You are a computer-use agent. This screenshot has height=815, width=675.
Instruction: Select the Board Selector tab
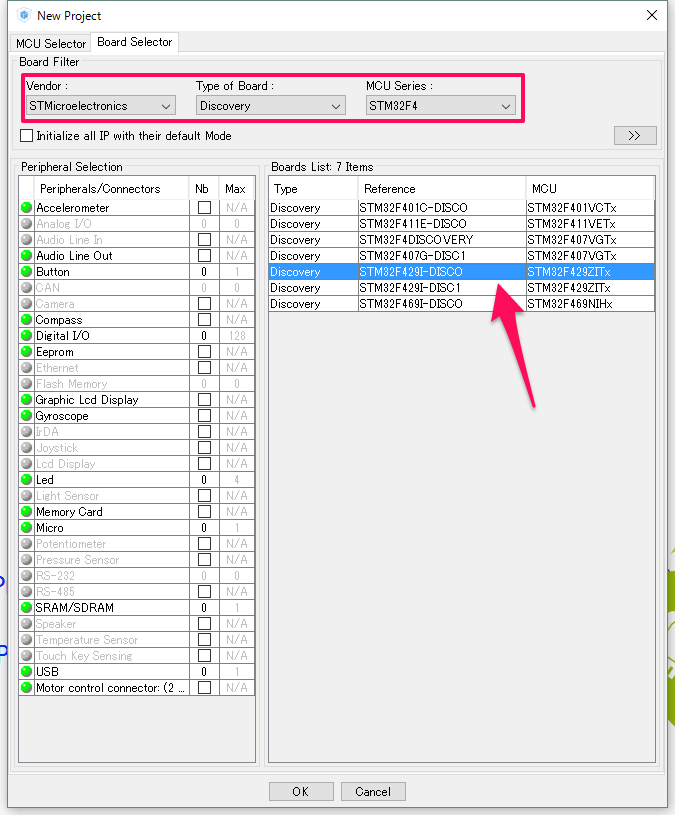click(135, 42)
